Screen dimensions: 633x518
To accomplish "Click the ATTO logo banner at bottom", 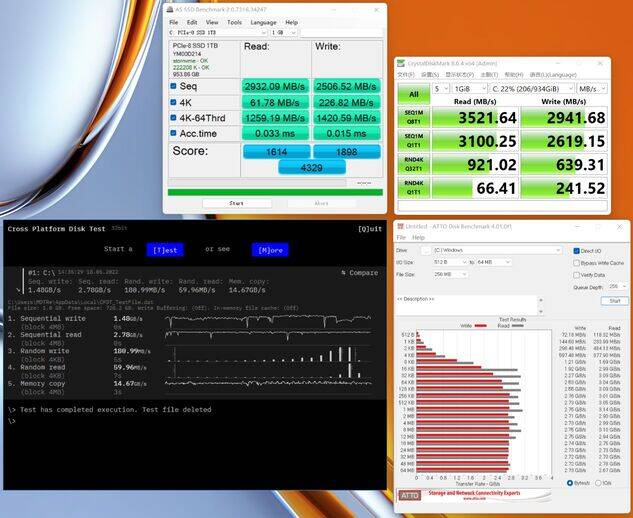I will 474,495.
